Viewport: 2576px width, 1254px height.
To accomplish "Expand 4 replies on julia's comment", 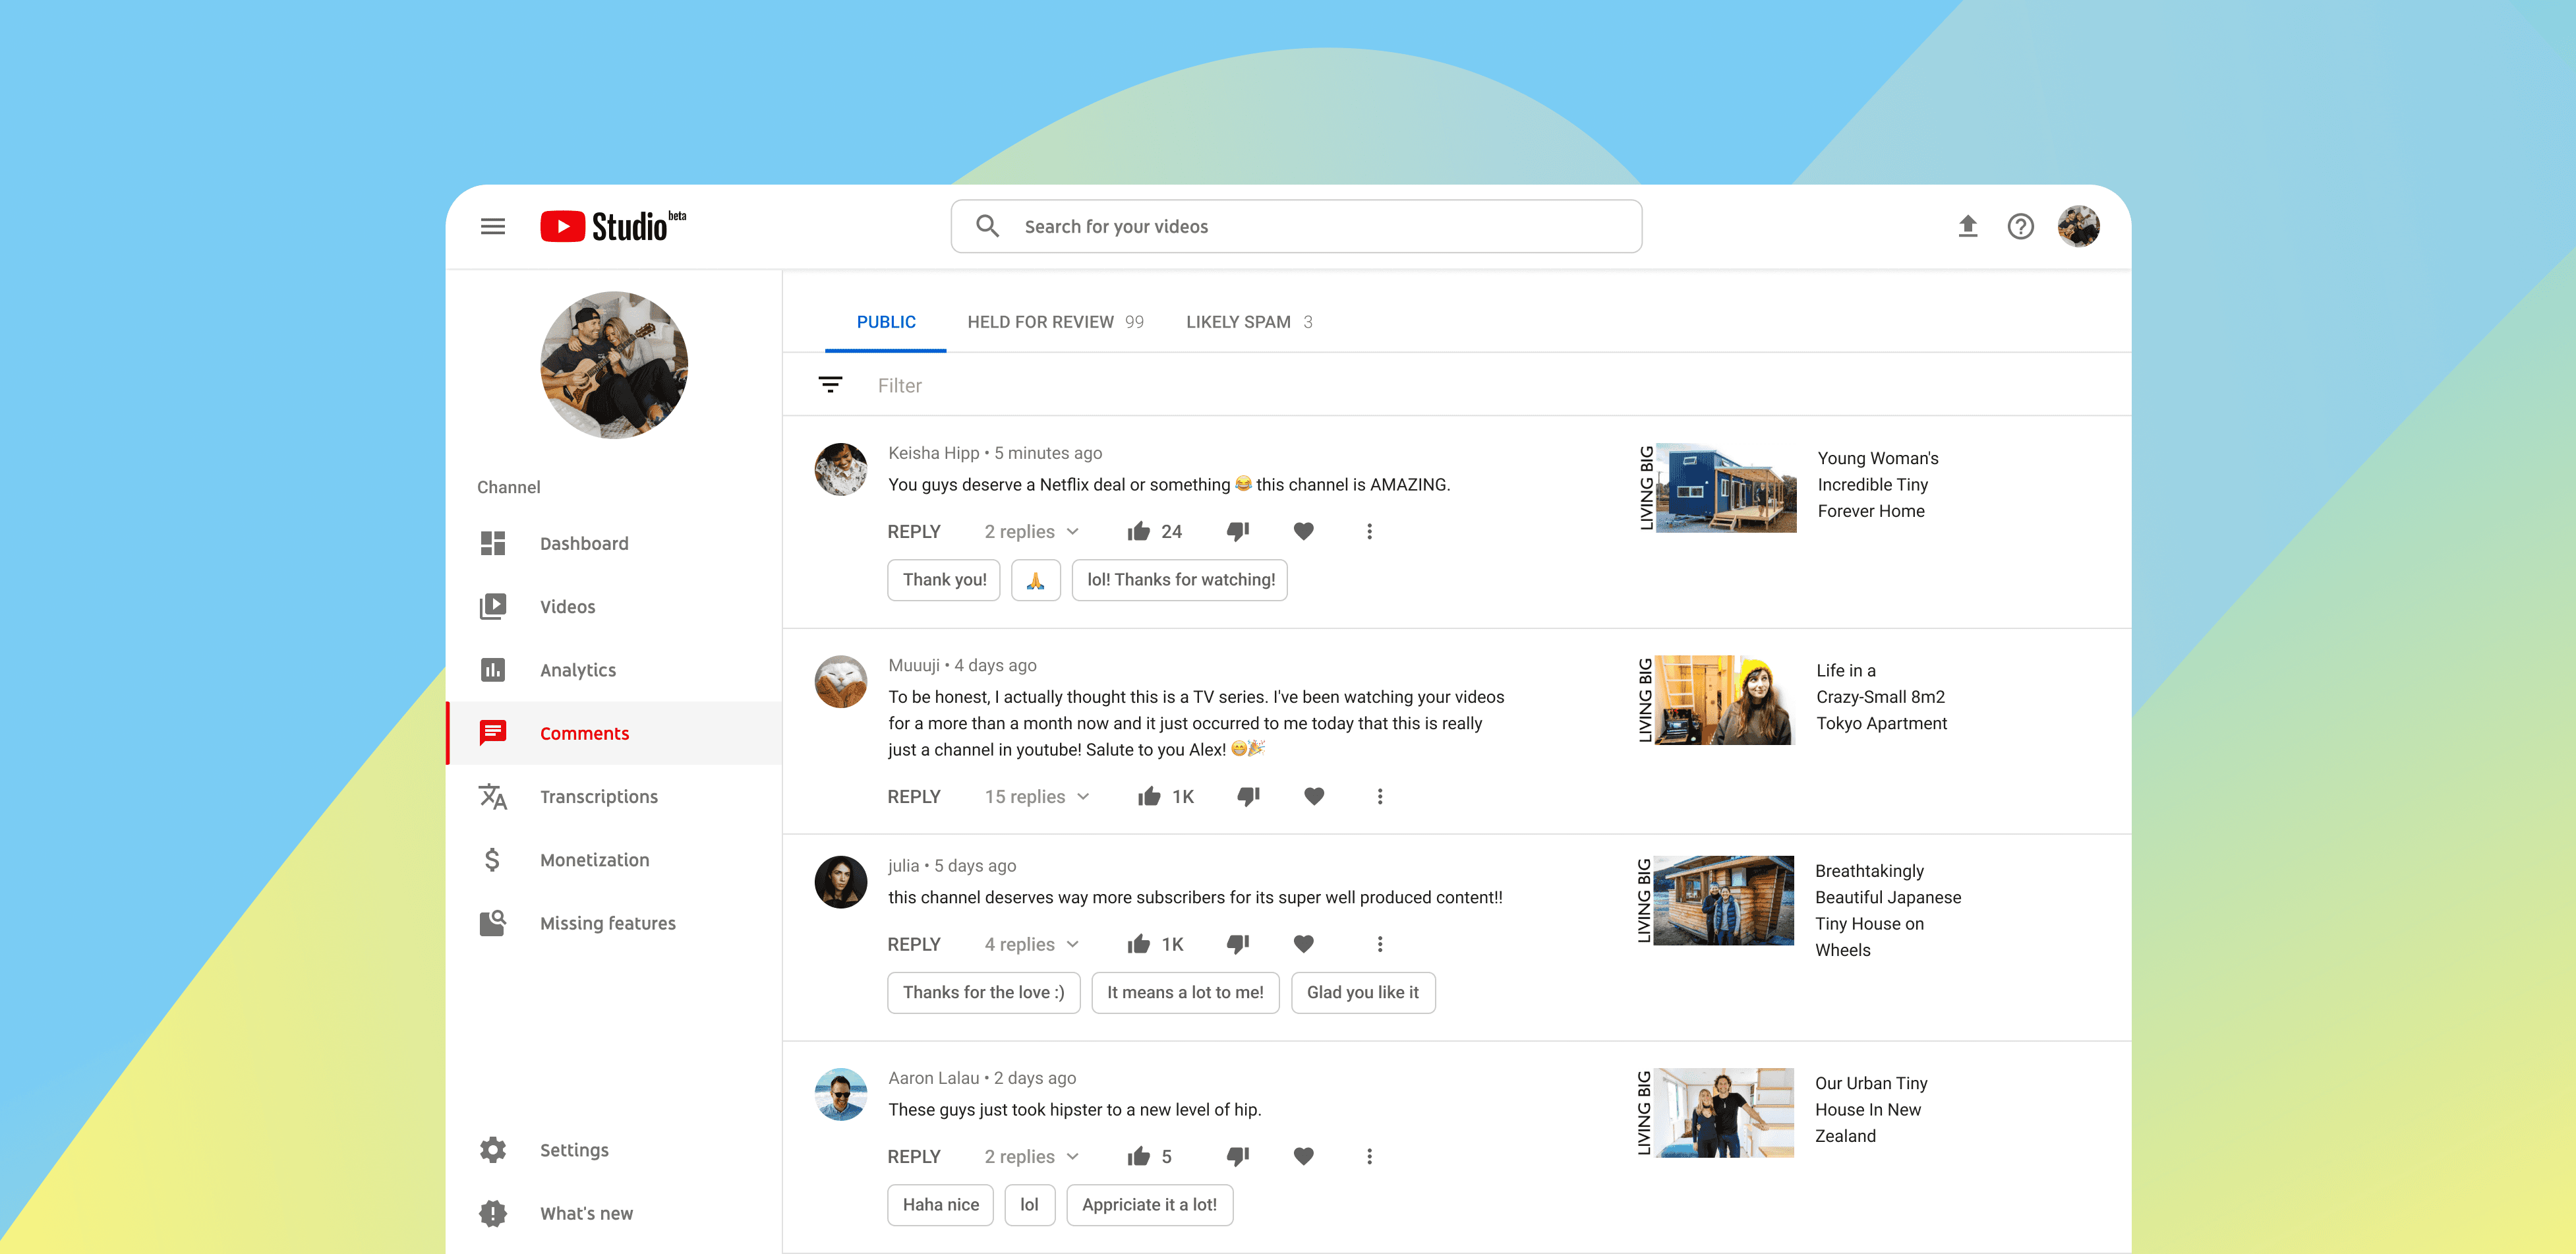I will click(x=1031, y=944).
